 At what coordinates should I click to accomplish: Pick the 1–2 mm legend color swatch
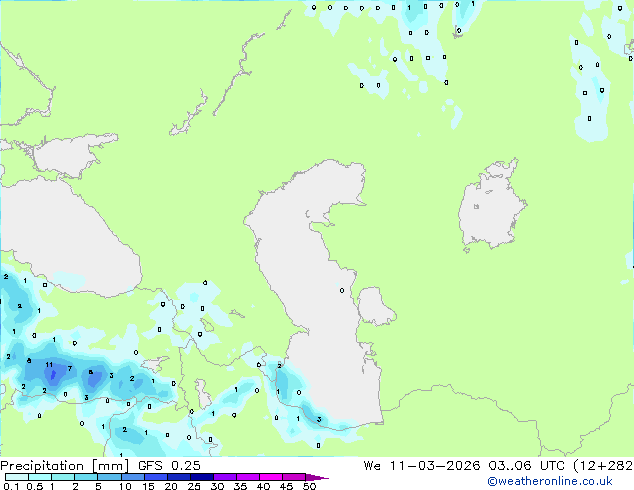point(63,477)
